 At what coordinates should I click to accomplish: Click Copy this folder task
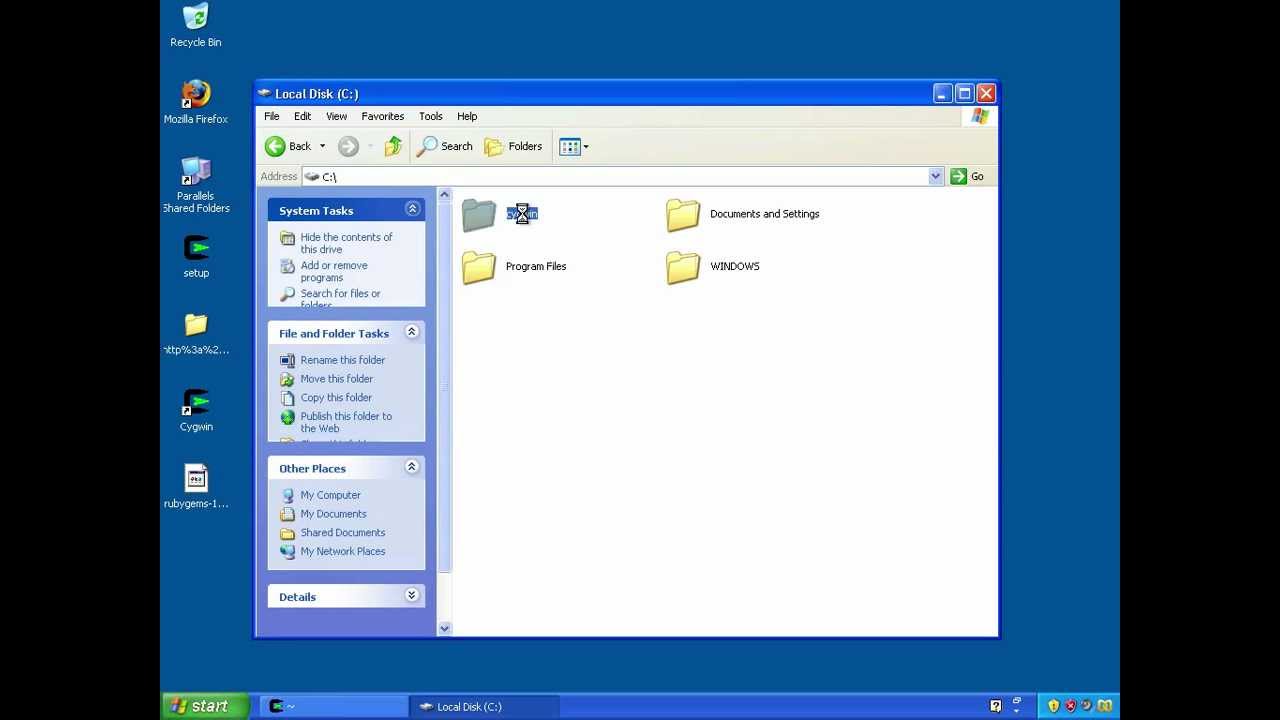pyautogui.click(x=336, y=398)
